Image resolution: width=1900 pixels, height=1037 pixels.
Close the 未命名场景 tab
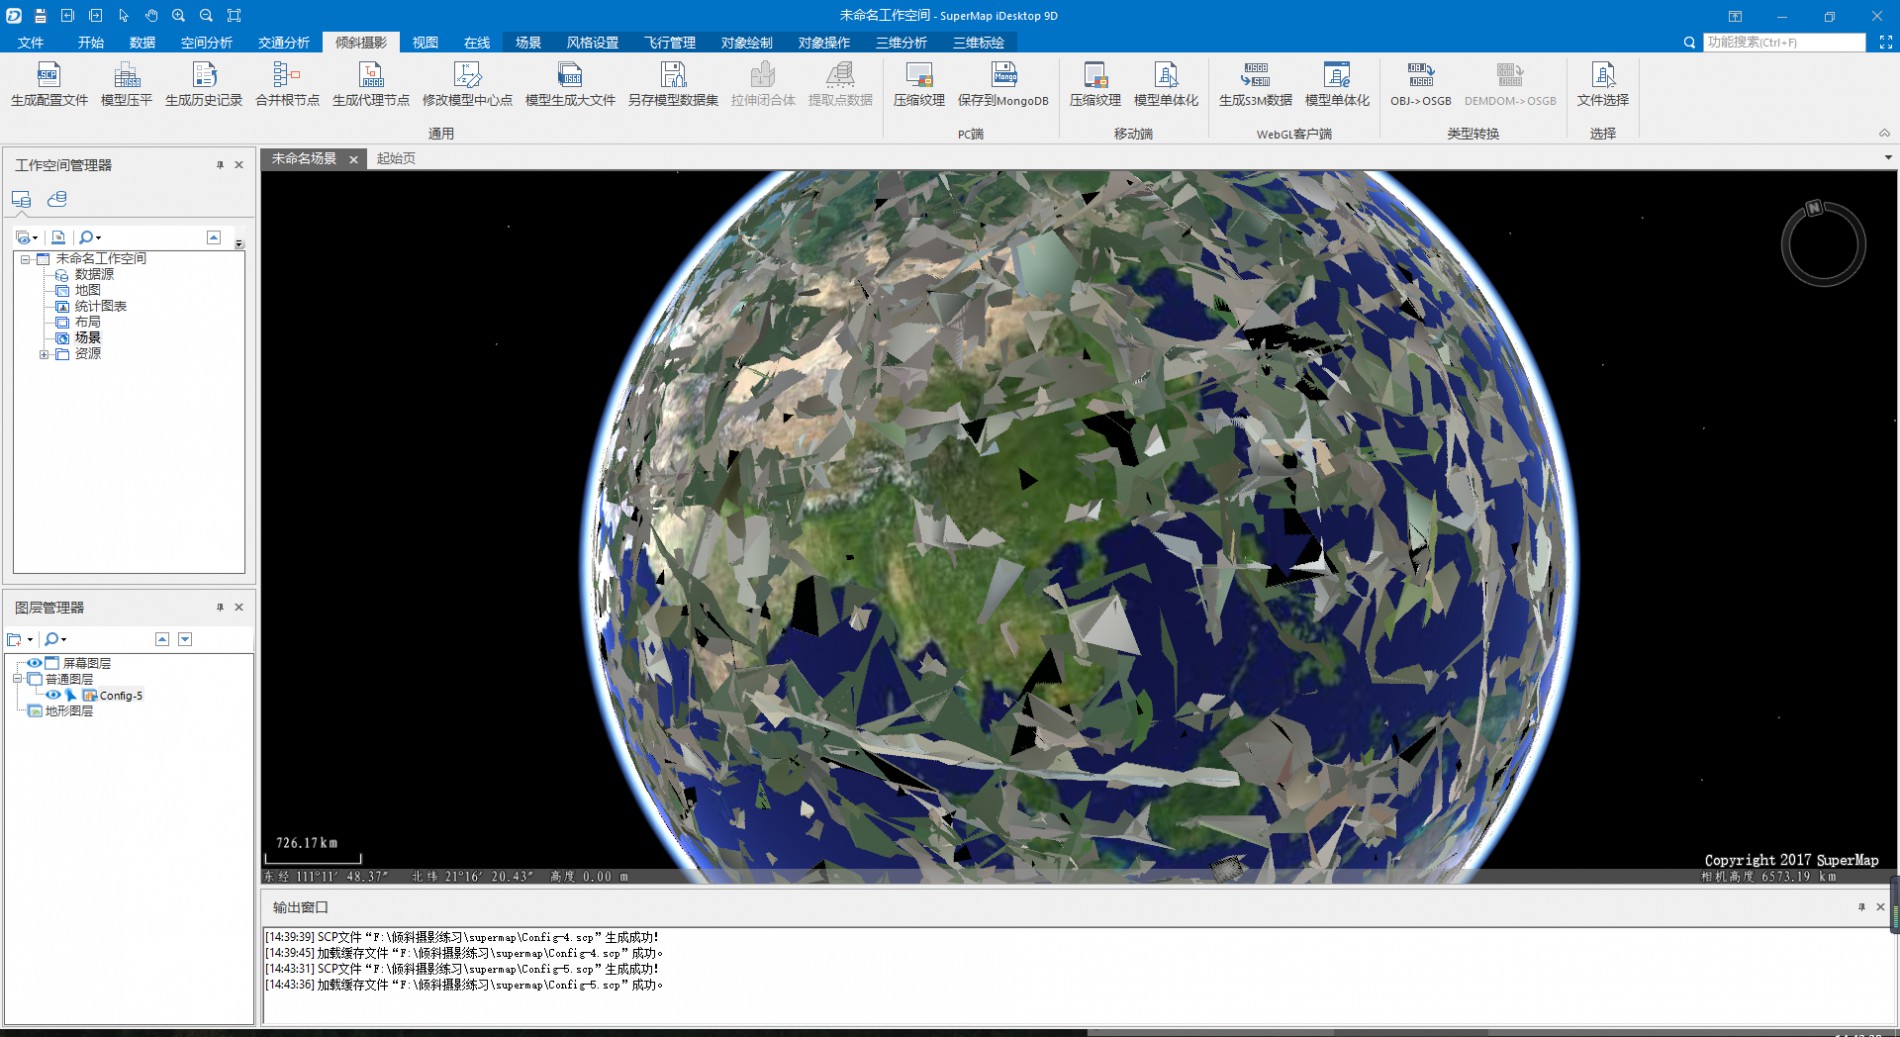[x=353, y=159]
